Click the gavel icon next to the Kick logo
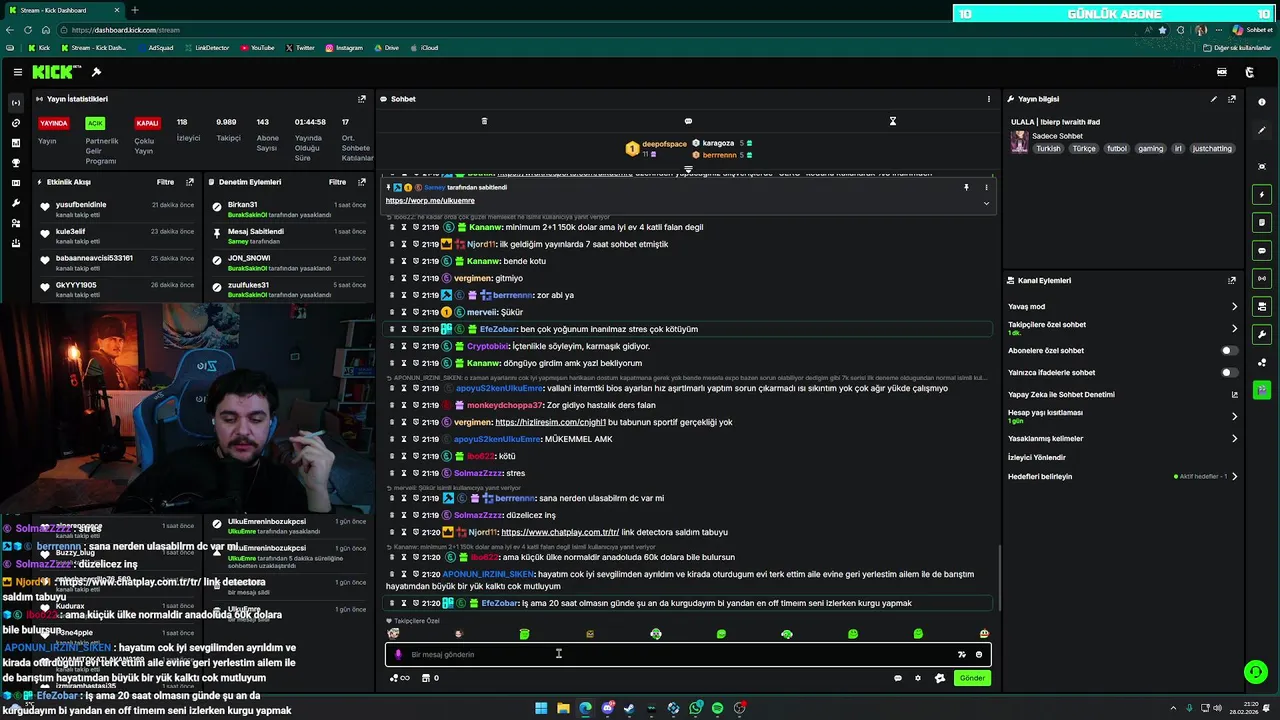The height and width of the screenshot is (720, 1280). point(96,72)
